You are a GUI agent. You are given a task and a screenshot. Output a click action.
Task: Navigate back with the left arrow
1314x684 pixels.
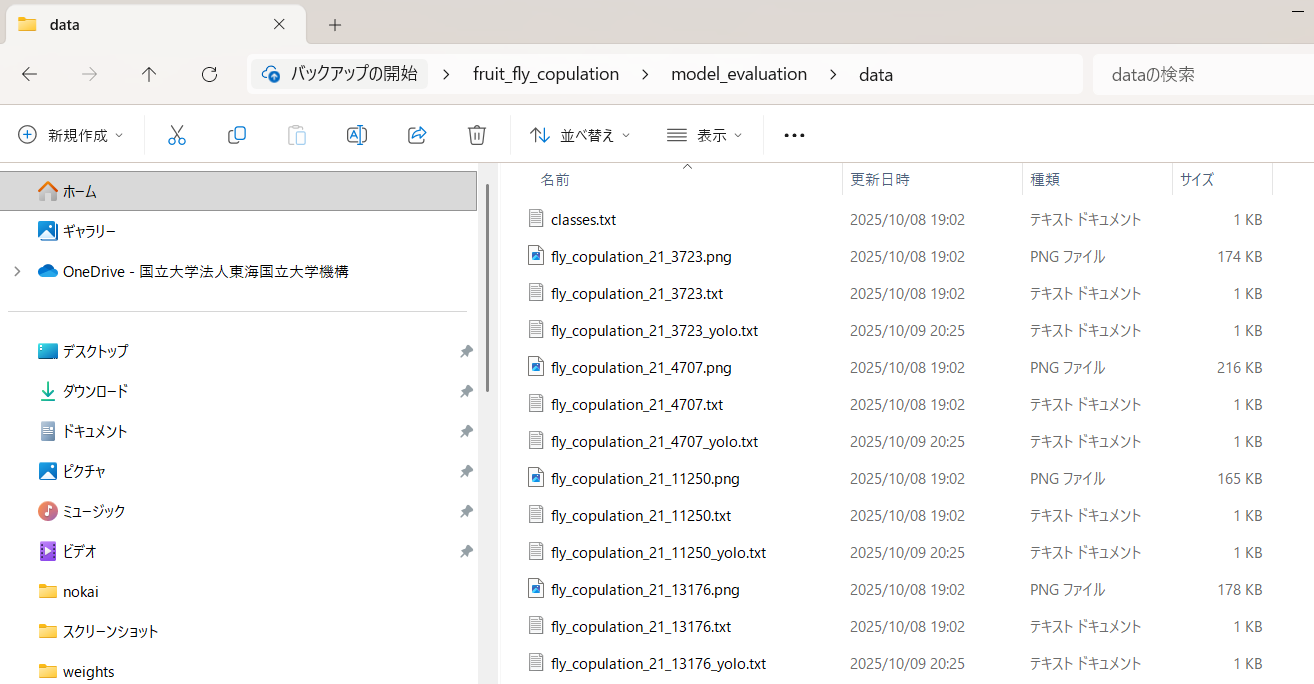(30, 74)
